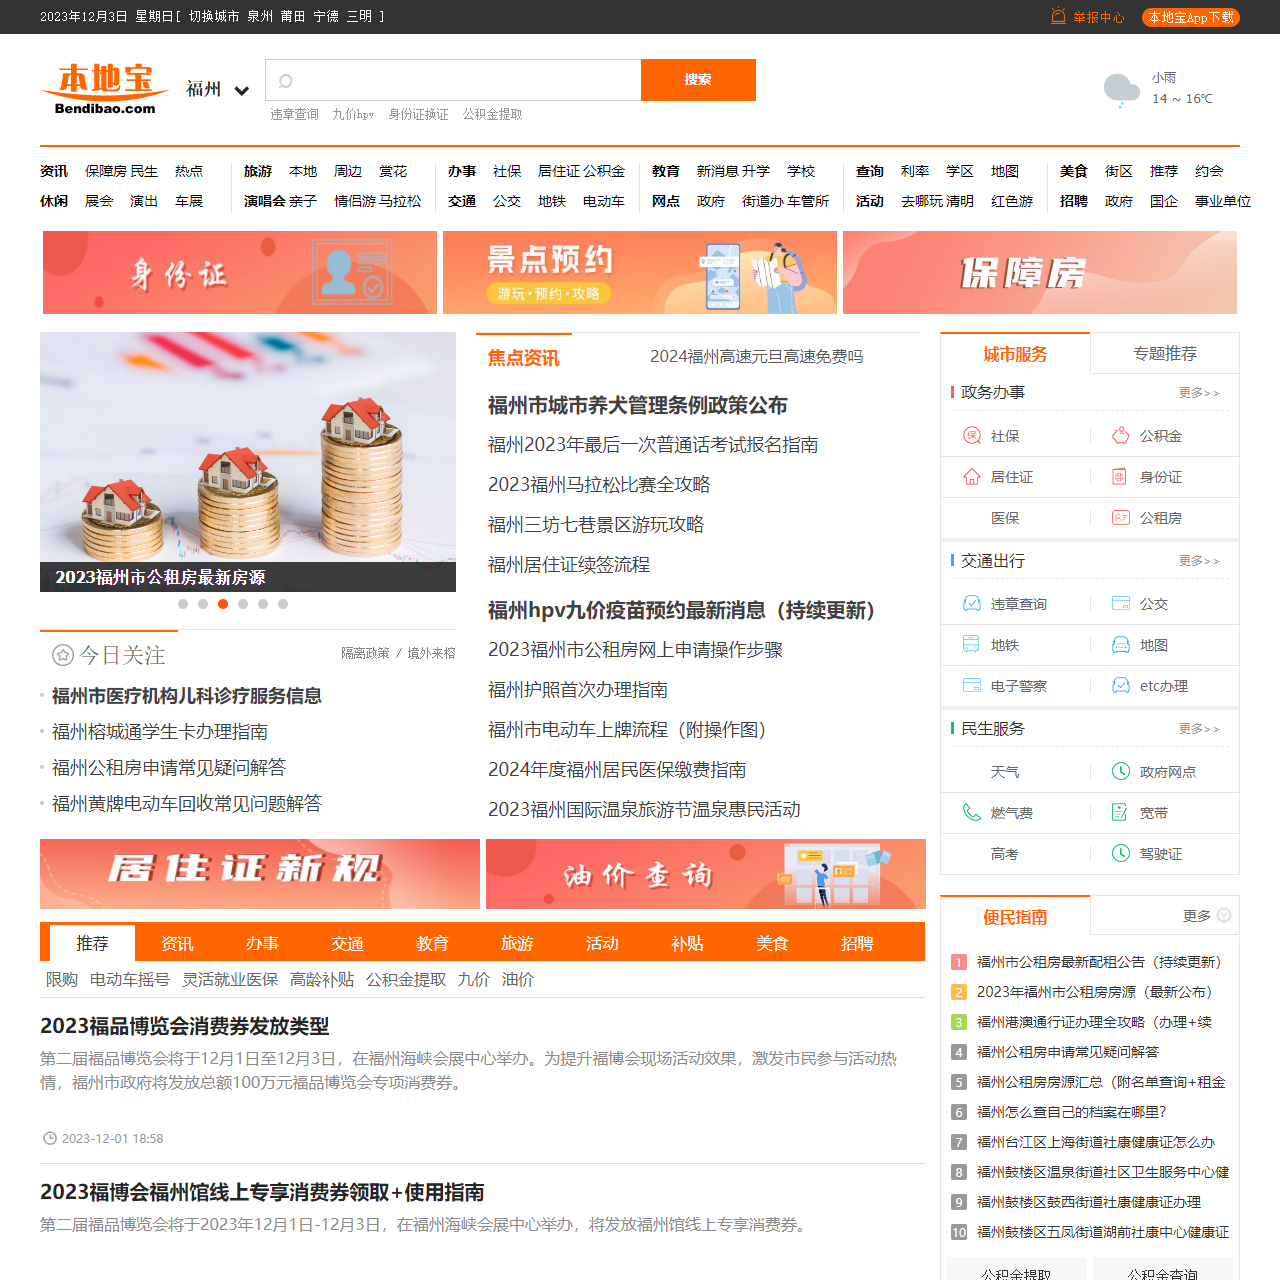
Task: Open the 公租房 icon link
Action: point(1121,518)
